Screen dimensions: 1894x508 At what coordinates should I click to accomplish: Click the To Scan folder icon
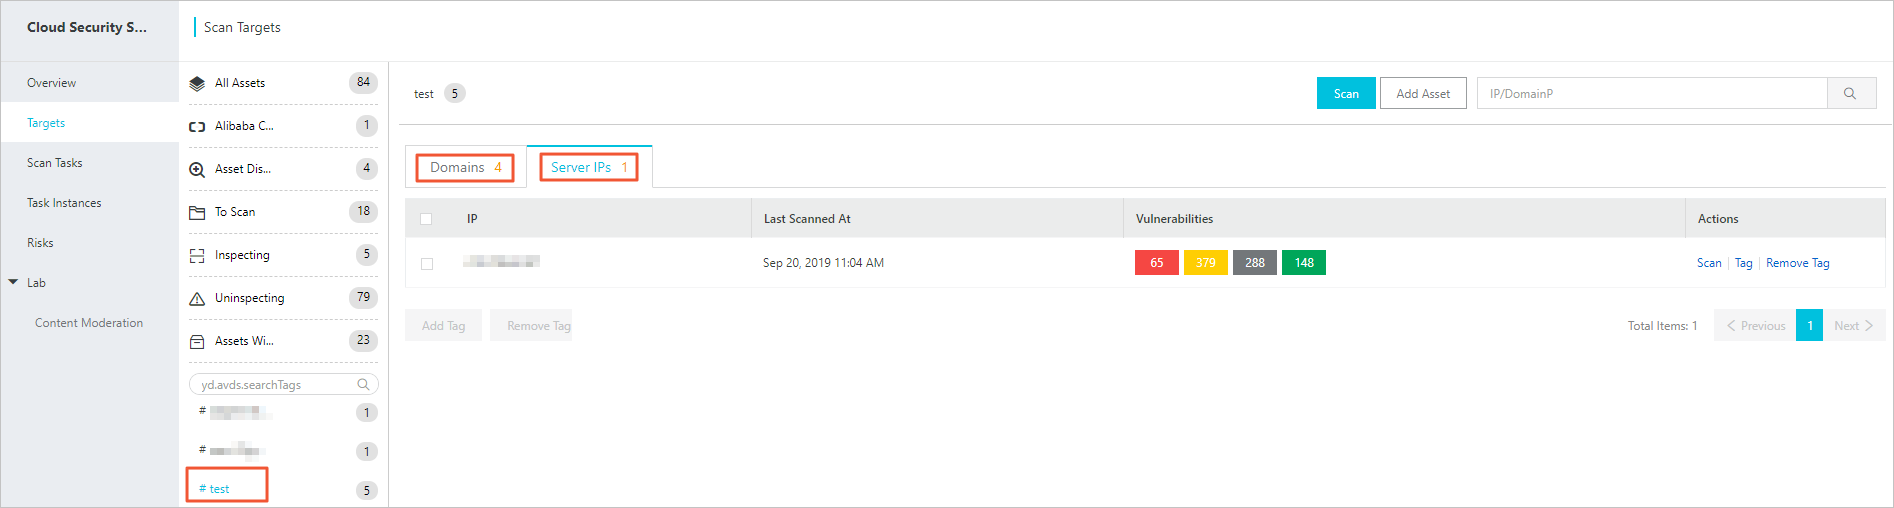point(197,213)
